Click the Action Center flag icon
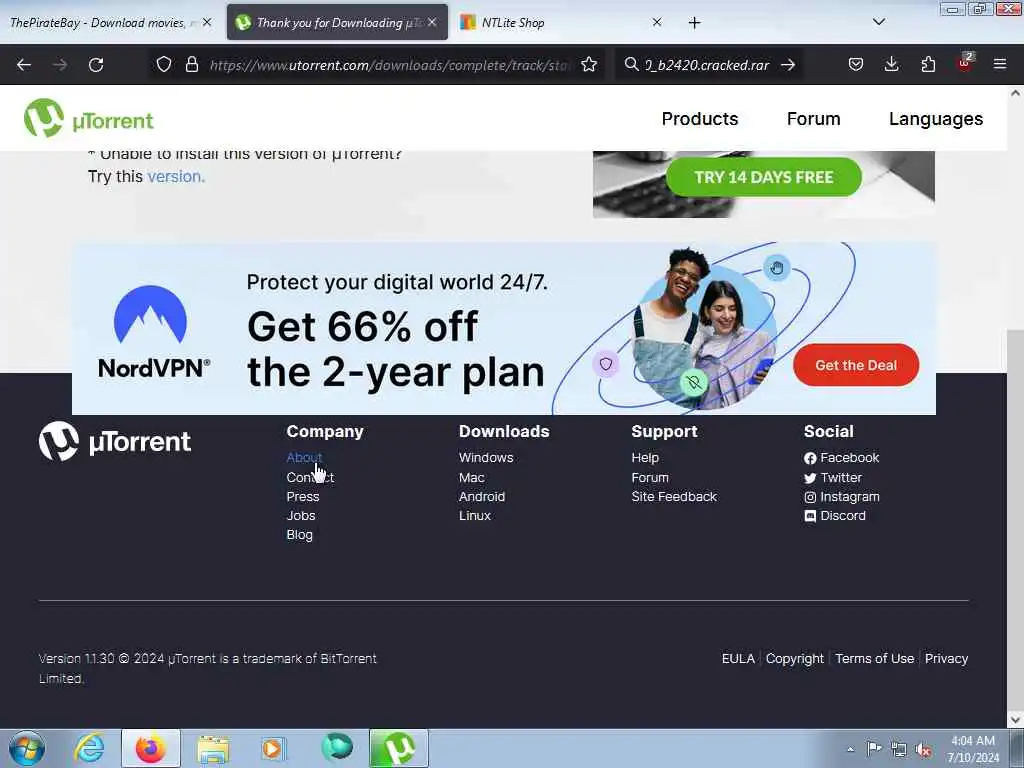The image size is (1024, 768). [874, 748]
